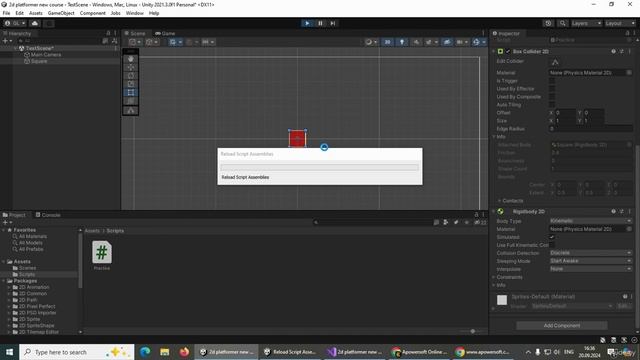This screenshot has width=640, height=360.
Task: Click the Play button
Action: [x=307, y=23]
